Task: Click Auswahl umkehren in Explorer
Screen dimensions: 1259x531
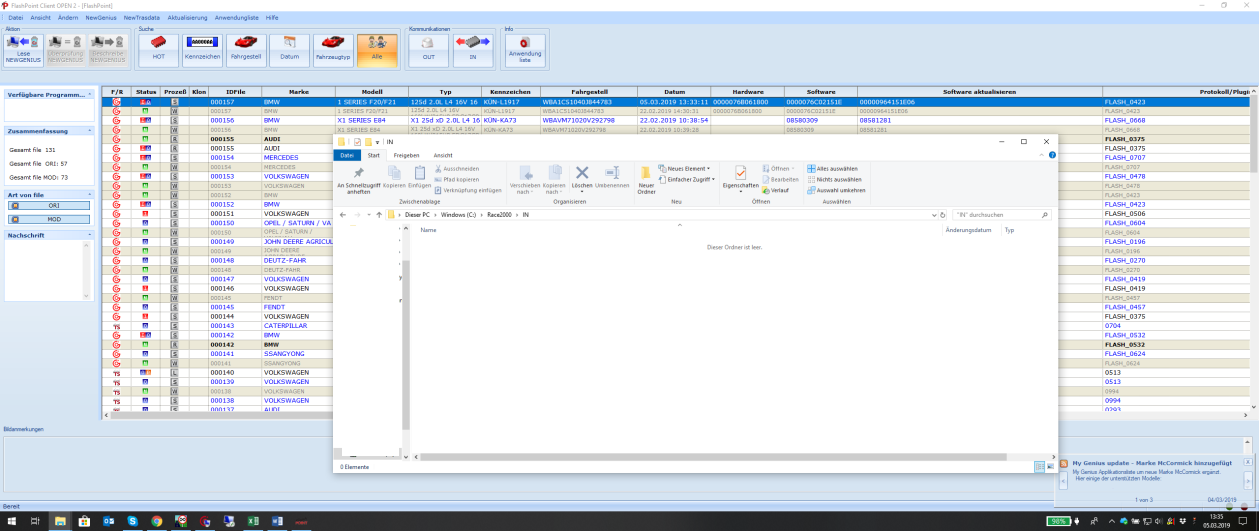Action: click(836, 190)
